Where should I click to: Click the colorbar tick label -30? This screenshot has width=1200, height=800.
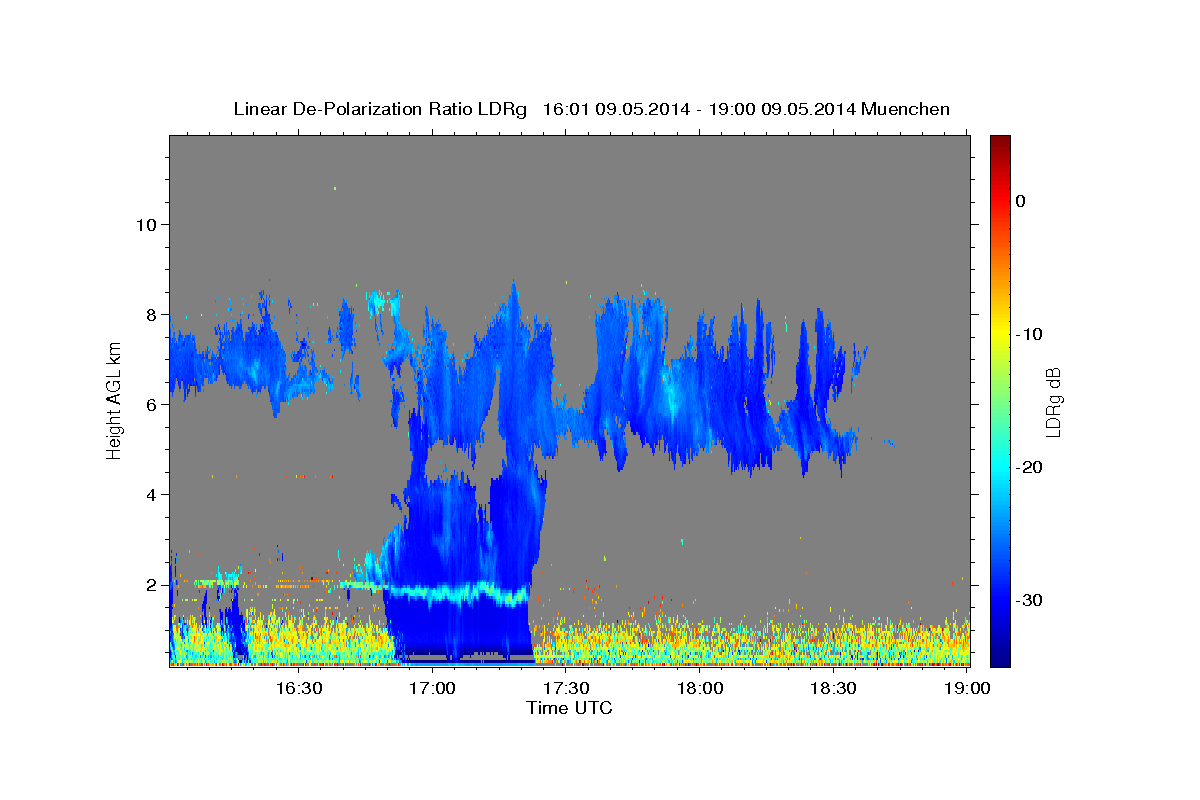point(1029,600)
